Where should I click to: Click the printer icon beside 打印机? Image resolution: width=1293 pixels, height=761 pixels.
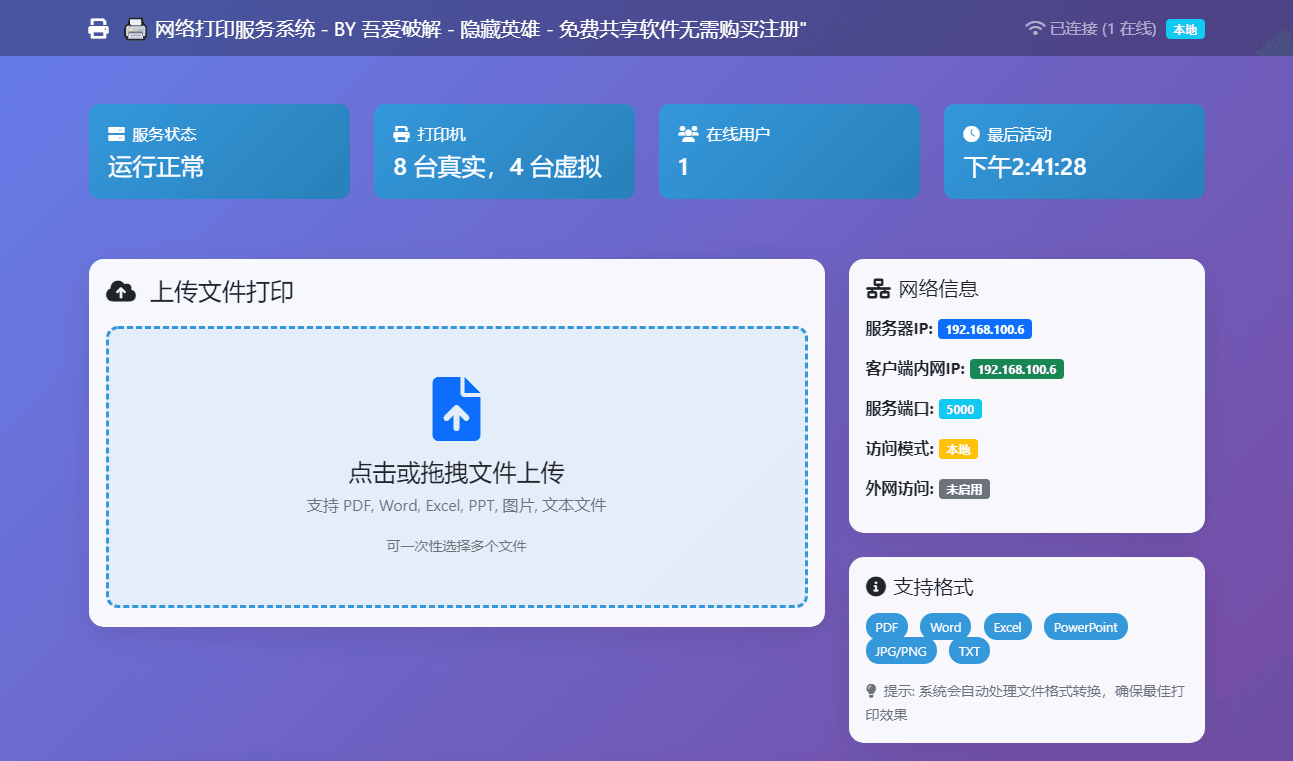(x=402, y=134)
